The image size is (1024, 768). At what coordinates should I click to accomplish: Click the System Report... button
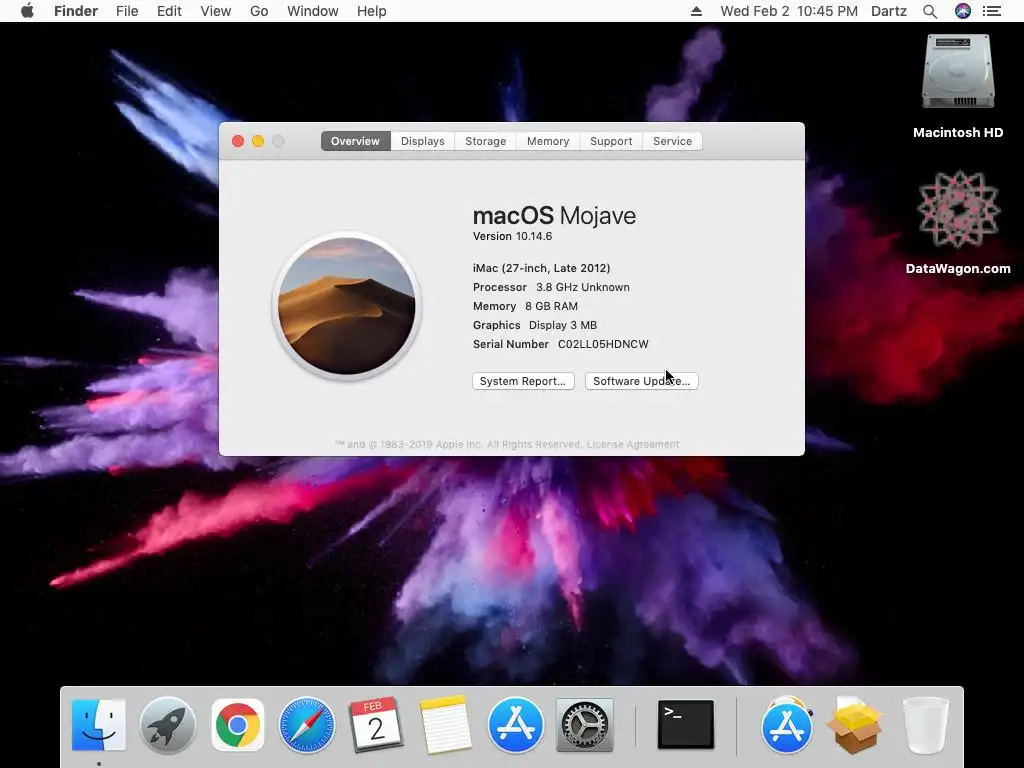[x=523, y=381]
